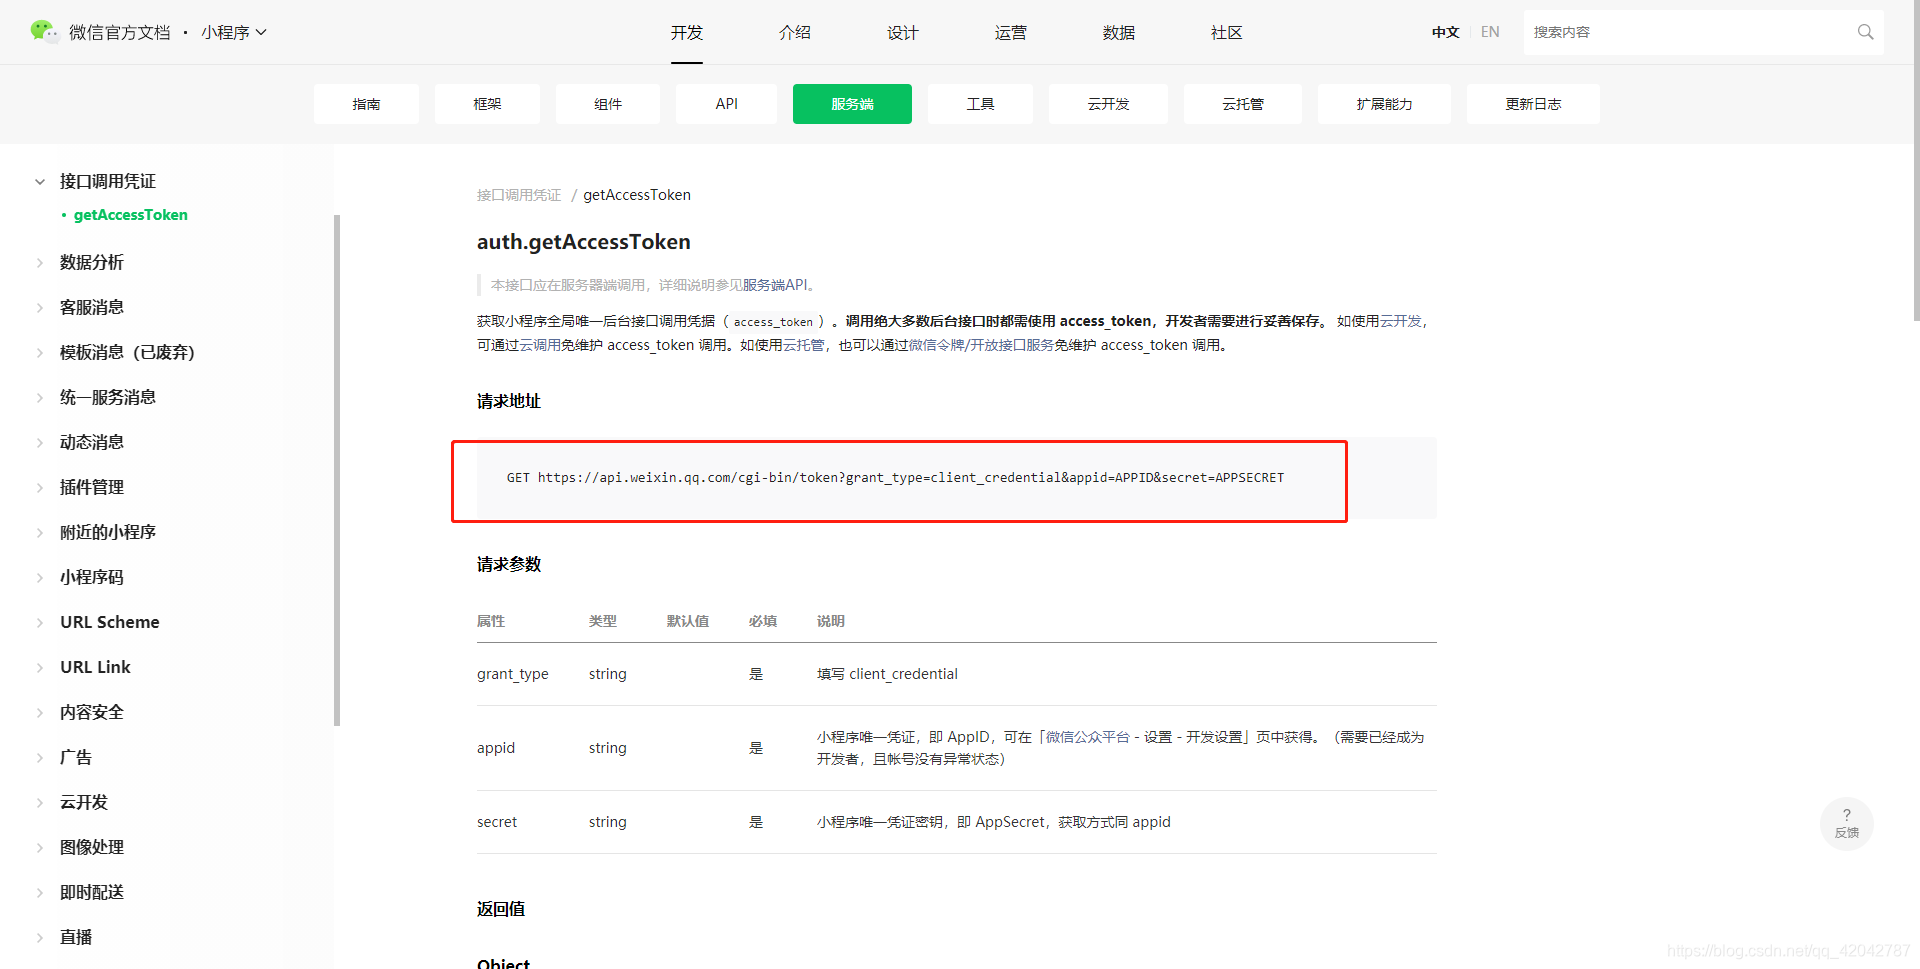Switch to the 设计 top tab
The image size is (1920, 969).
[903, 33]
